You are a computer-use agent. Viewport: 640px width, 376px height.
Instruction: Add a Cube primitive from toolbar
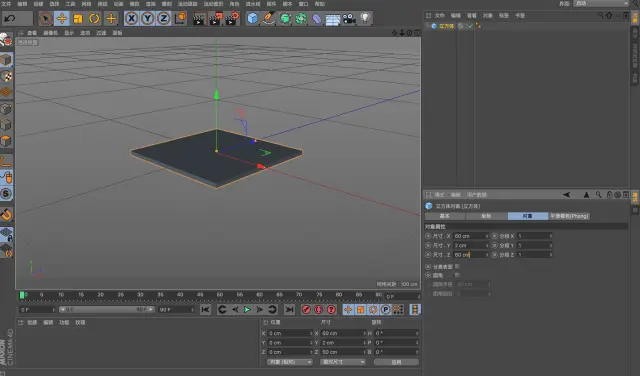[x=253, y=19]
